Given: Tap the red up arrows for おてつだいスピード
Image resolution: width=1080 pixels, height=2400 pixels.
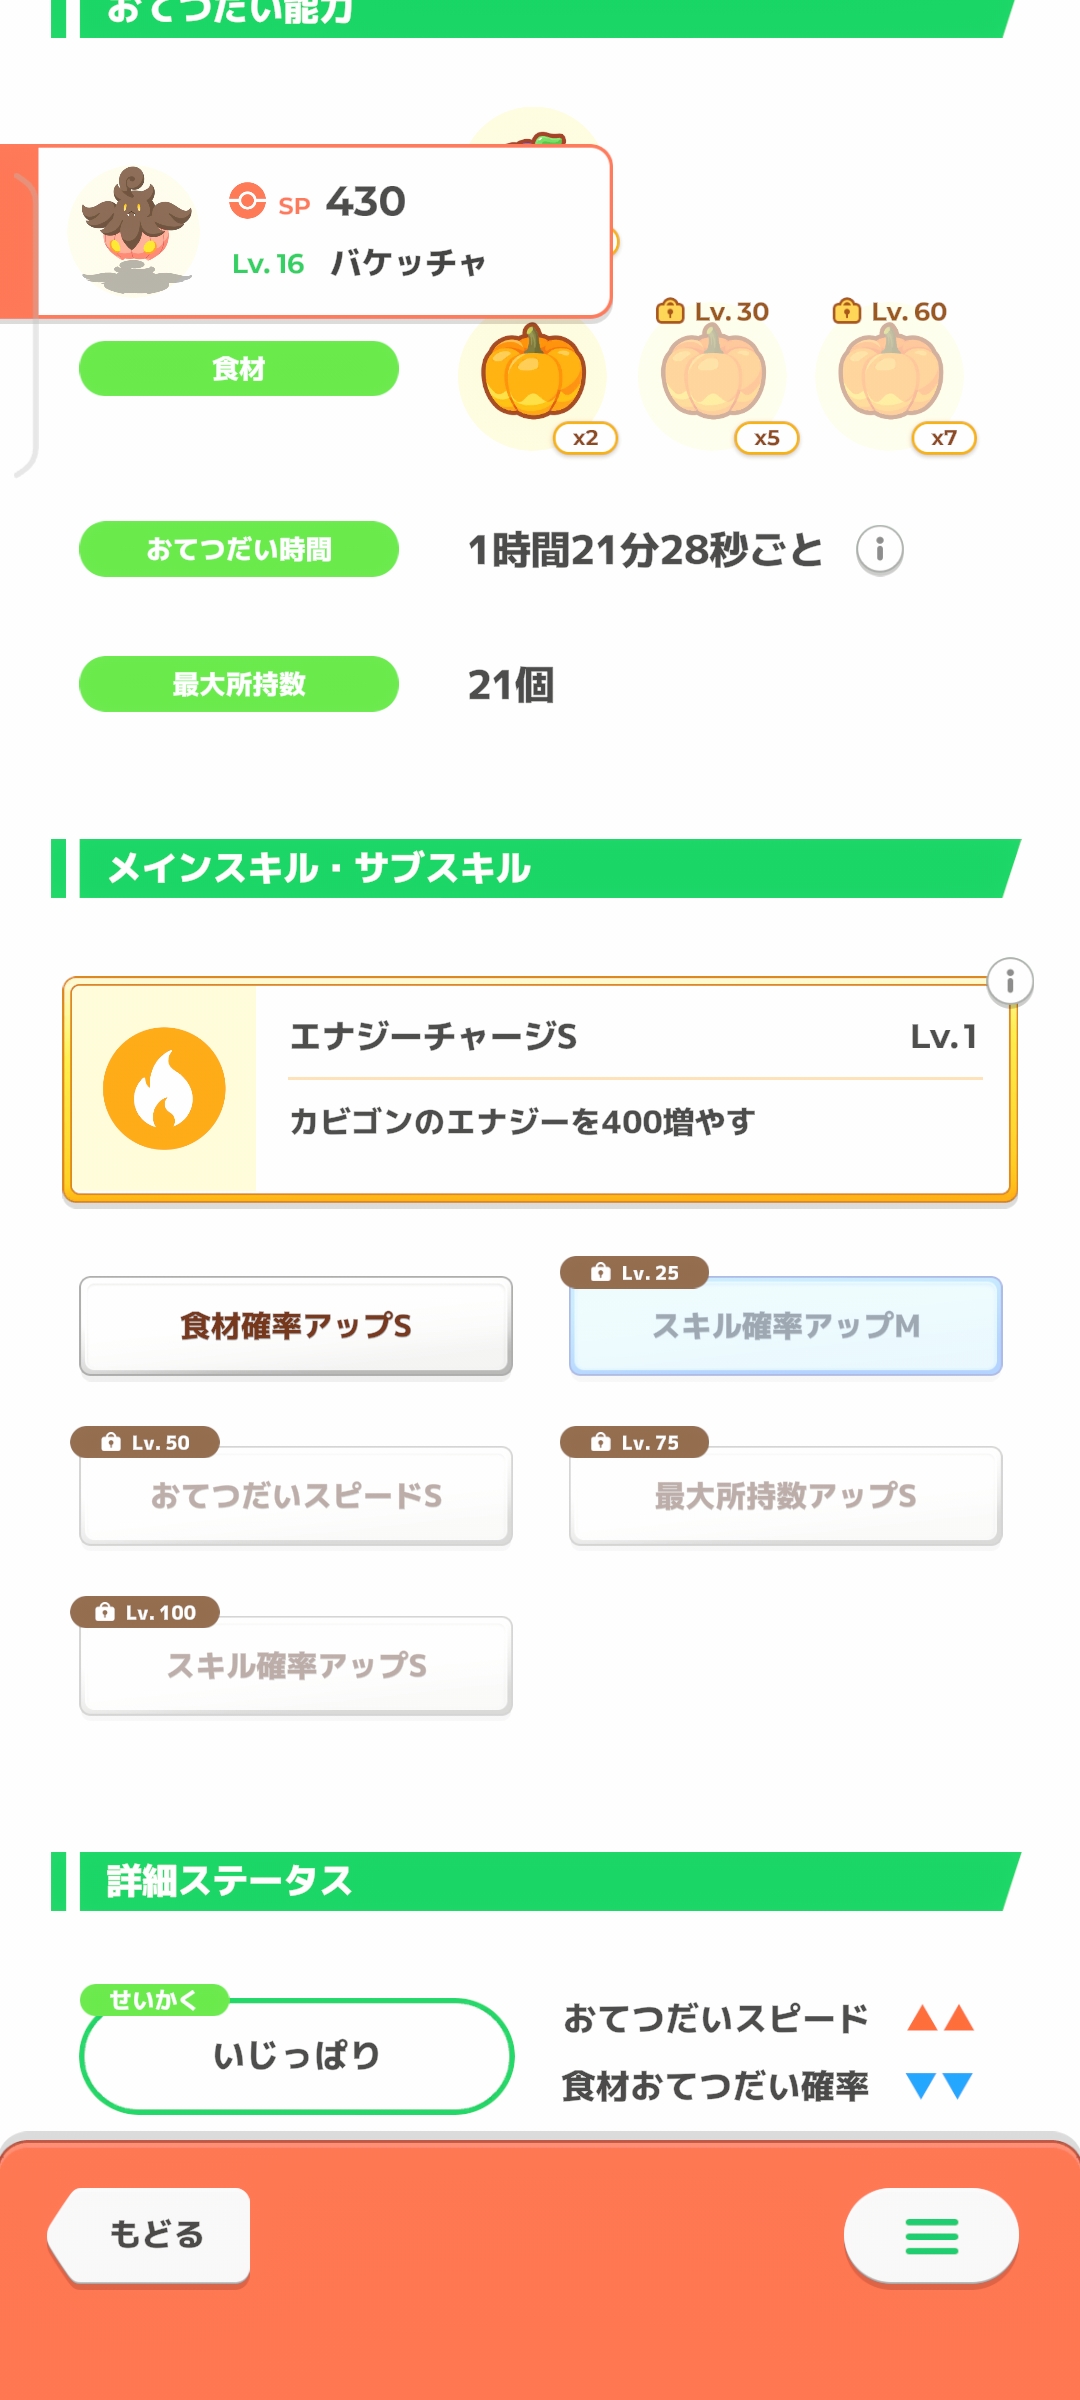Looking at the screenshot, I should coord(940,2018).
